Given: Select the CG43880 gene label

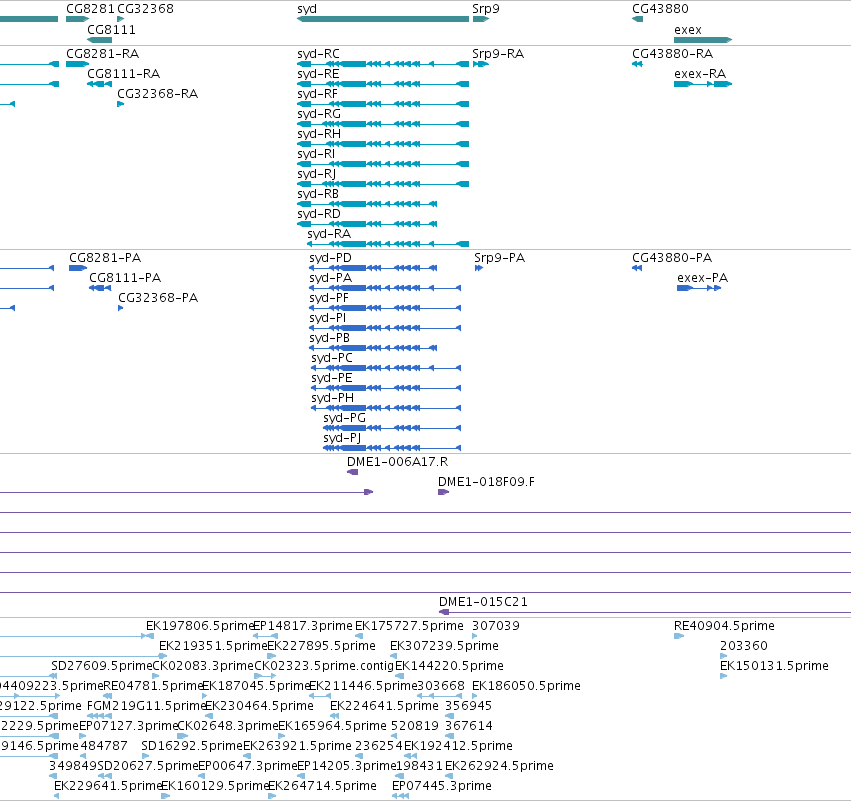Looking at the screenshot, I should (660, 9).
